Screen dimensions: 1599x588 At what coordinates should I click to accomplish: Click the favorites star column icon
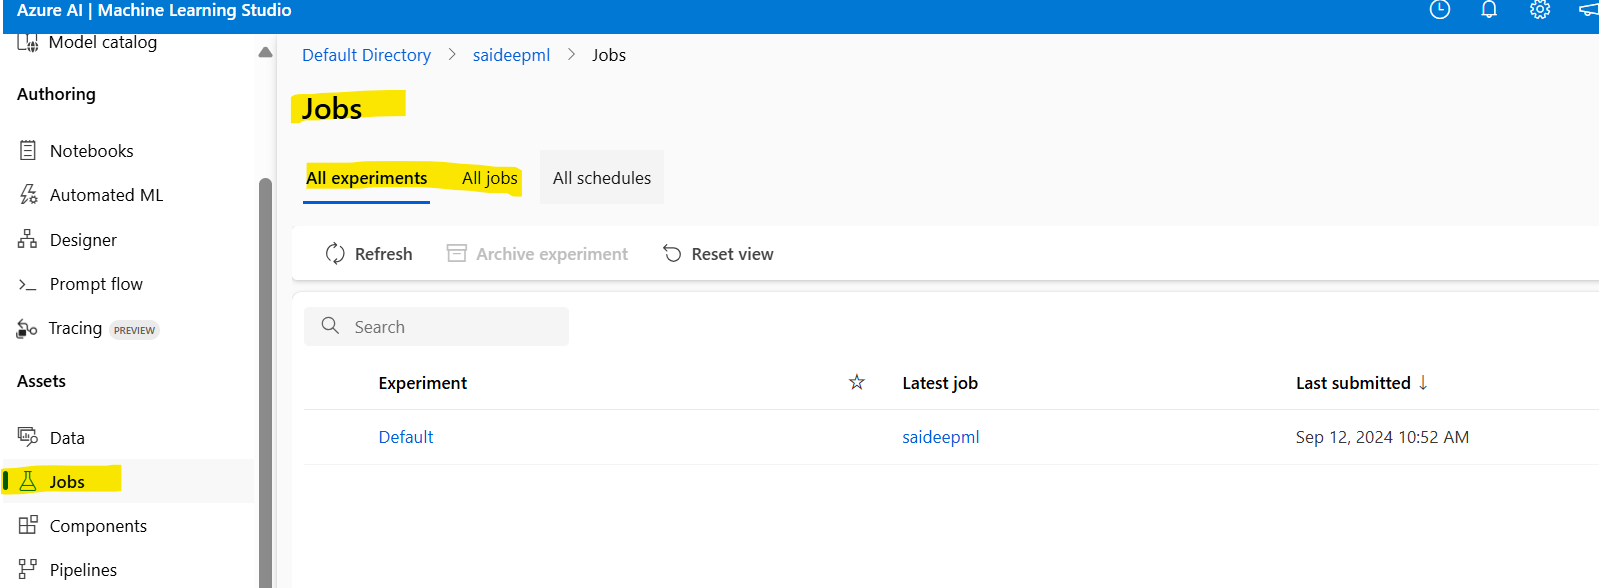tap(857, 382)
